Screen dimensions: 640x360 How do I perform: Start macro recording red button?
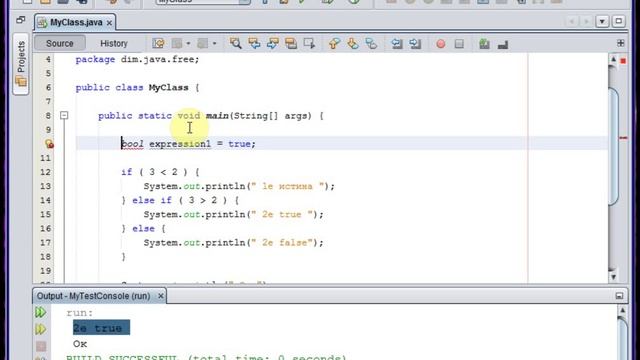pos(440,43)
